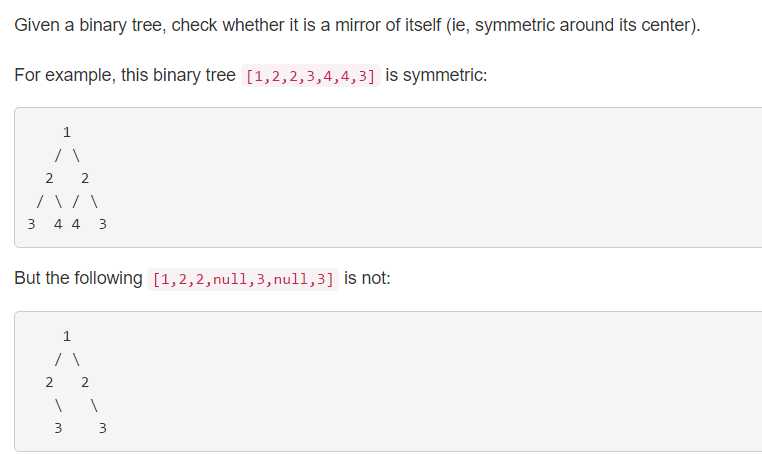The width and height of the screenshot is (762, 454).
Task: Click the leftmost leaf 3 in first tree
Action: (x=31, y=224)
